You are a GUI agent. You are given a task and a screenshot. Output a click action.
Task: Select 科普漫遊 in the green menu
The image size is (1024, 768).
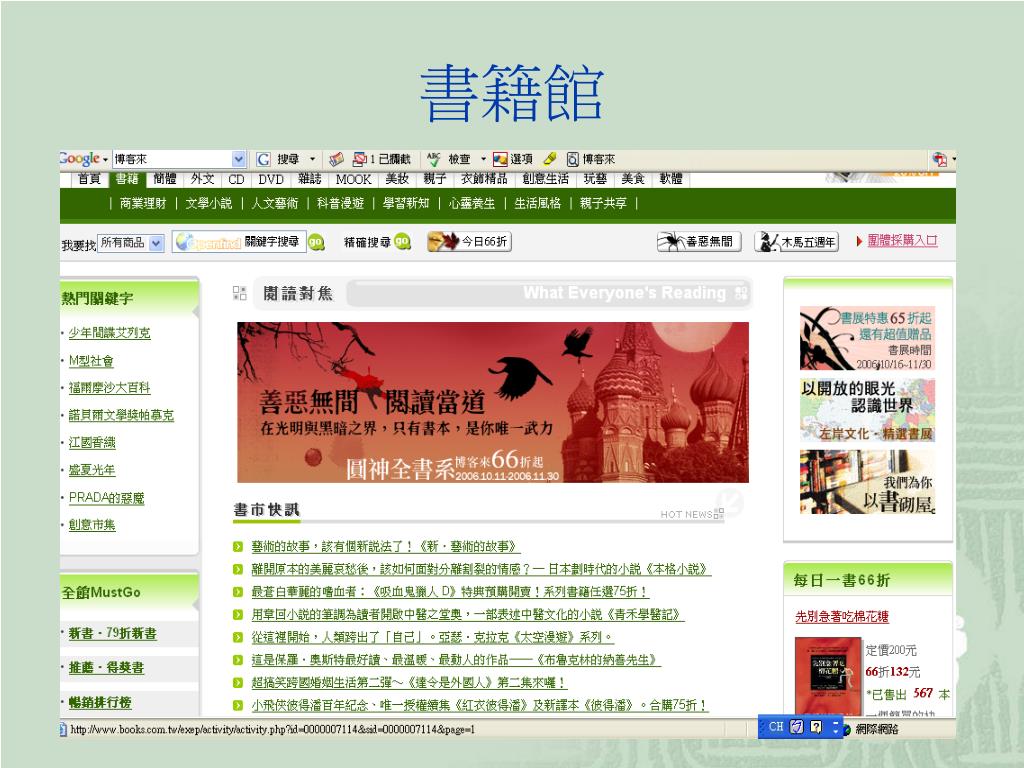click(340, 203)
